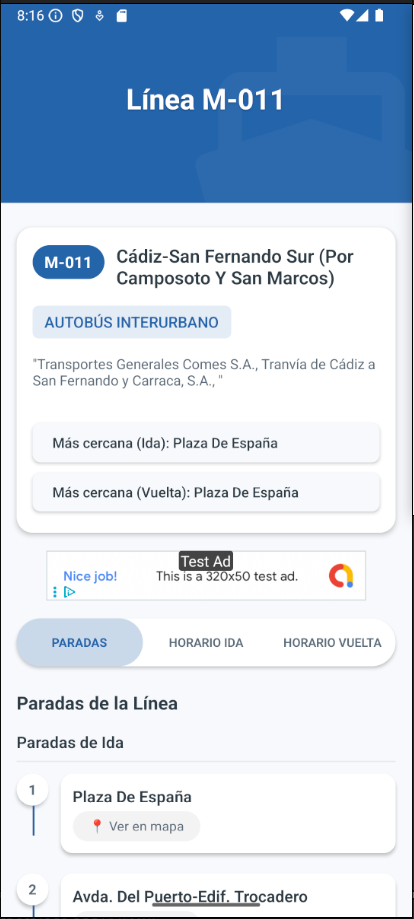Tap the M-011 line badge

click(x=68, y=262)
